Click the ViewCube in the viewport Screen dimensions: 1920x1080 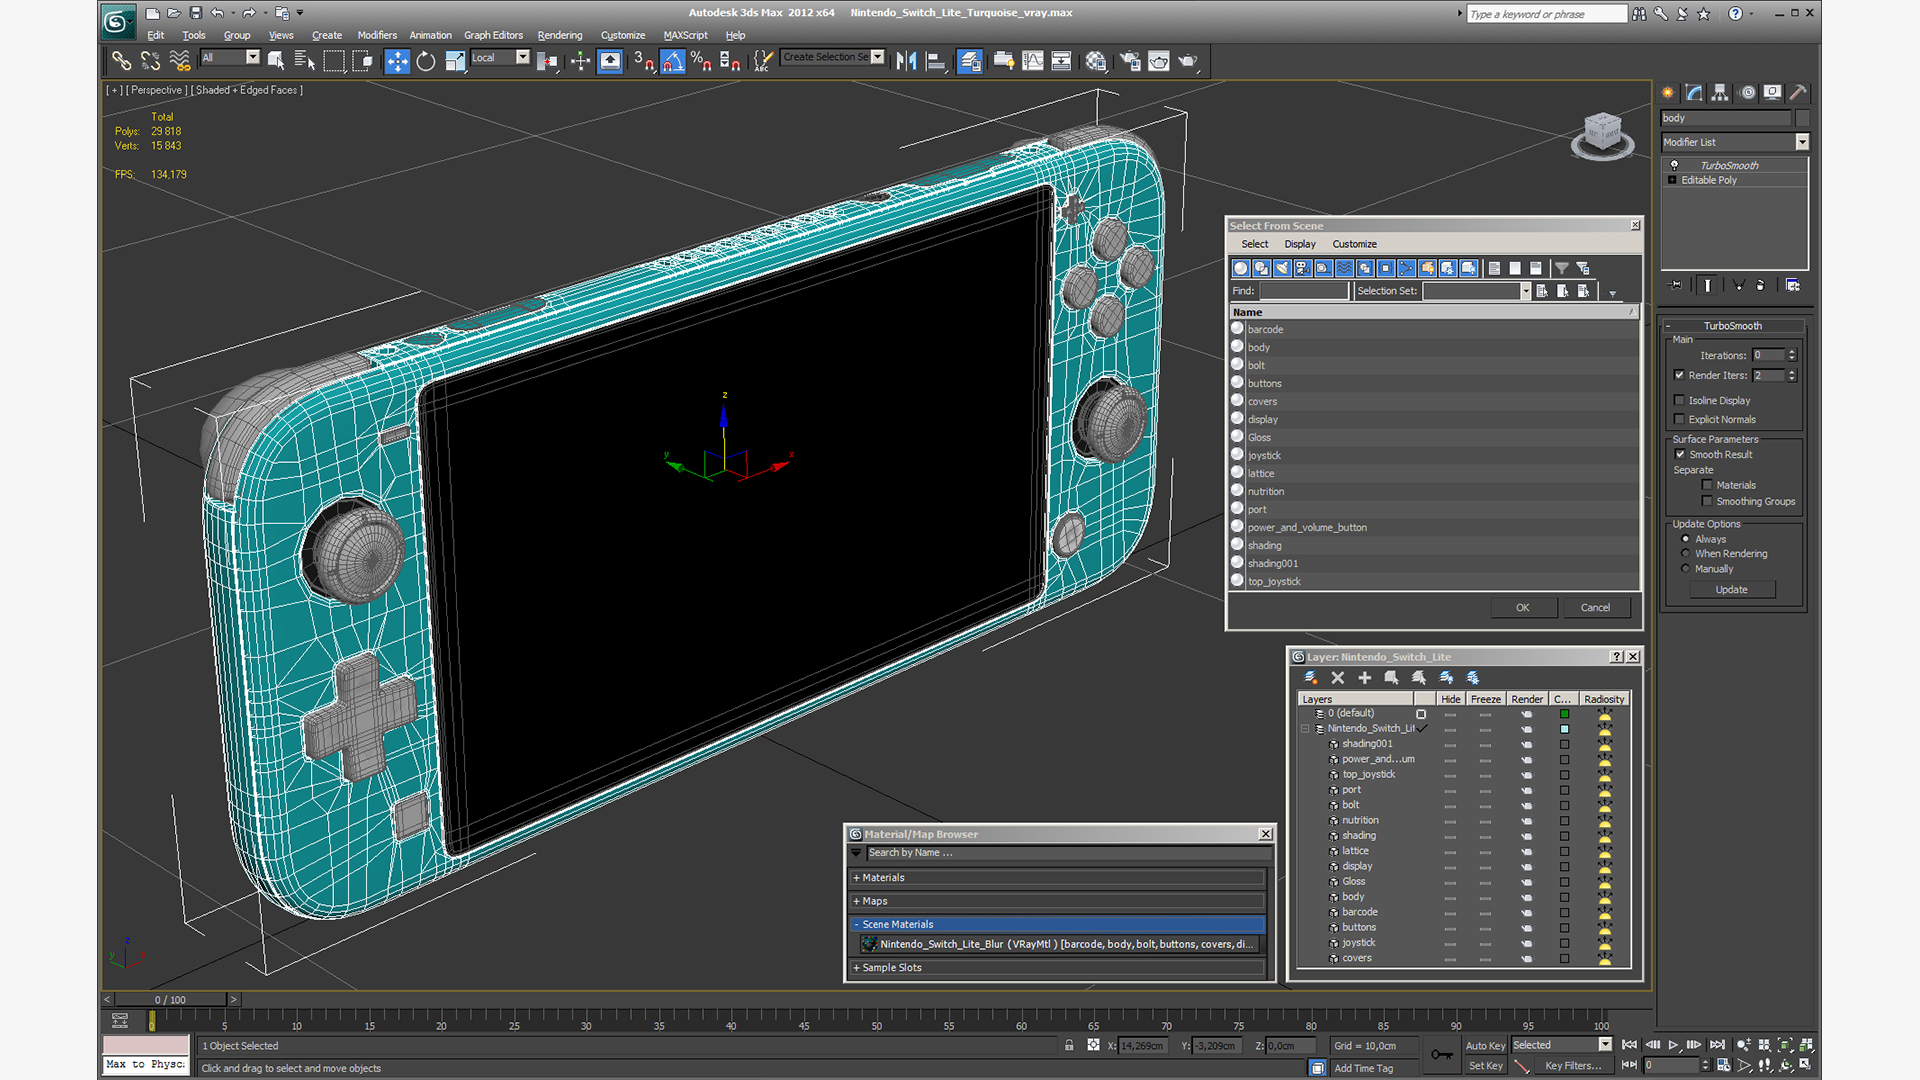[x=1602, y=135]
